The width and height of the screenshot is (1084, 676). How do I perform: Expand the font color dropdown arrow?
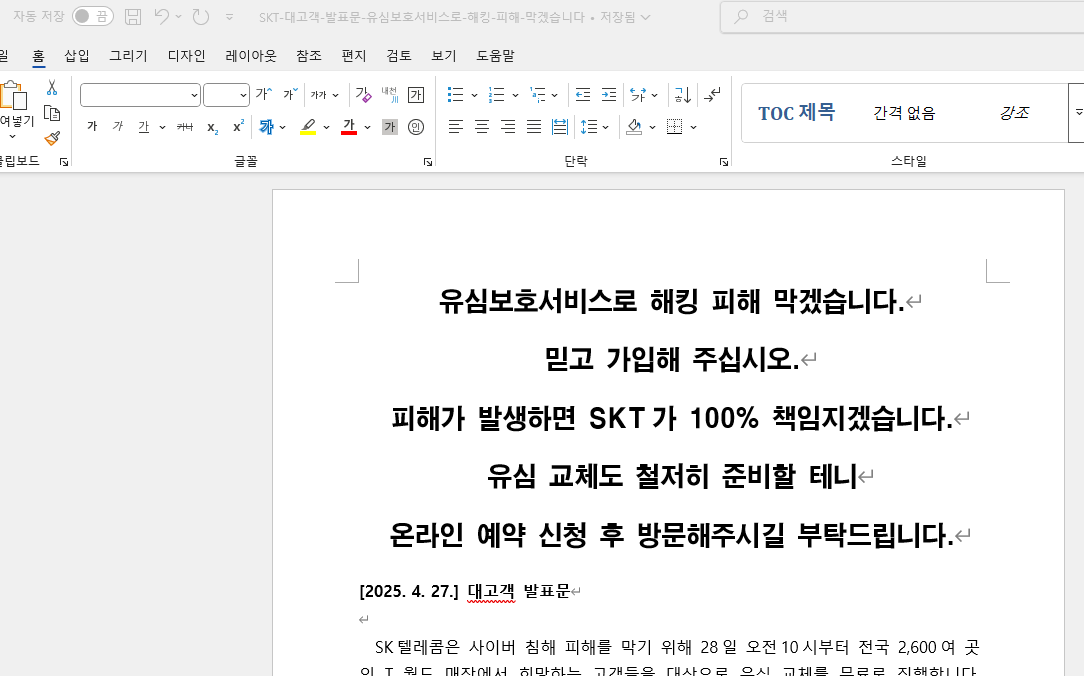pos(367,127)
